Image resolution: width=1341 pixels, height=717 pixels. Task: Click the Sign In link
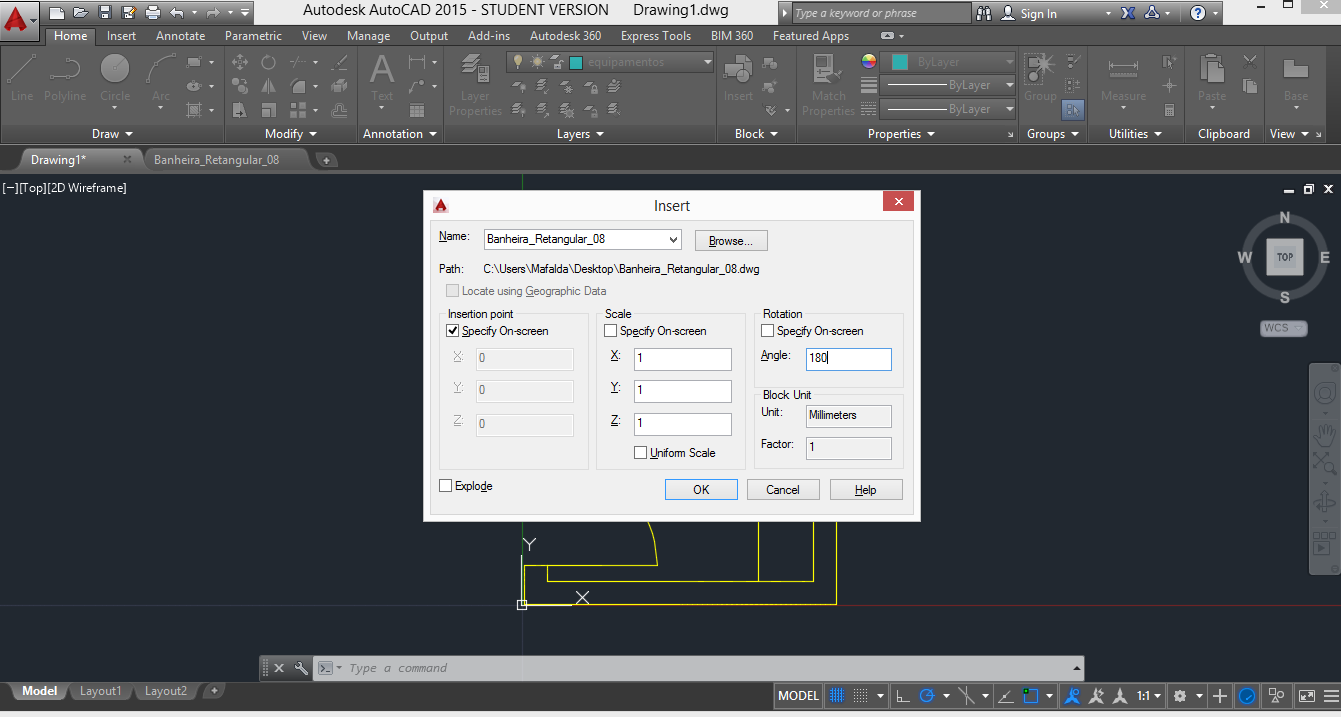[x=1038, y=14]
